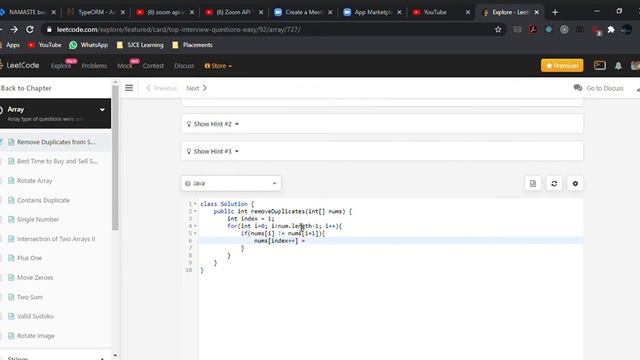Fold code at line 4 arrow

195,226
